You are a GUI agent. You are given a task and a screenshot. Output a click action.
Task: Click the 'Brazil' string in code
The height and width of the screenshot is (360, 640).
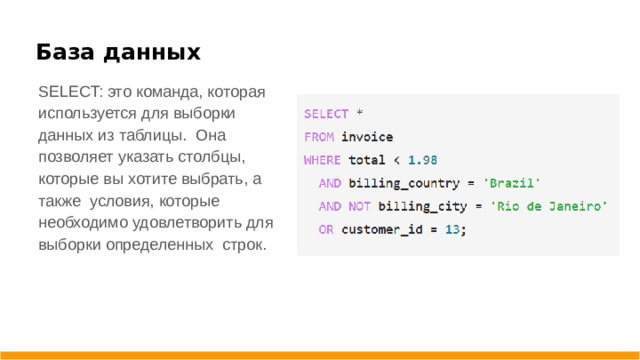pos(512,183)
